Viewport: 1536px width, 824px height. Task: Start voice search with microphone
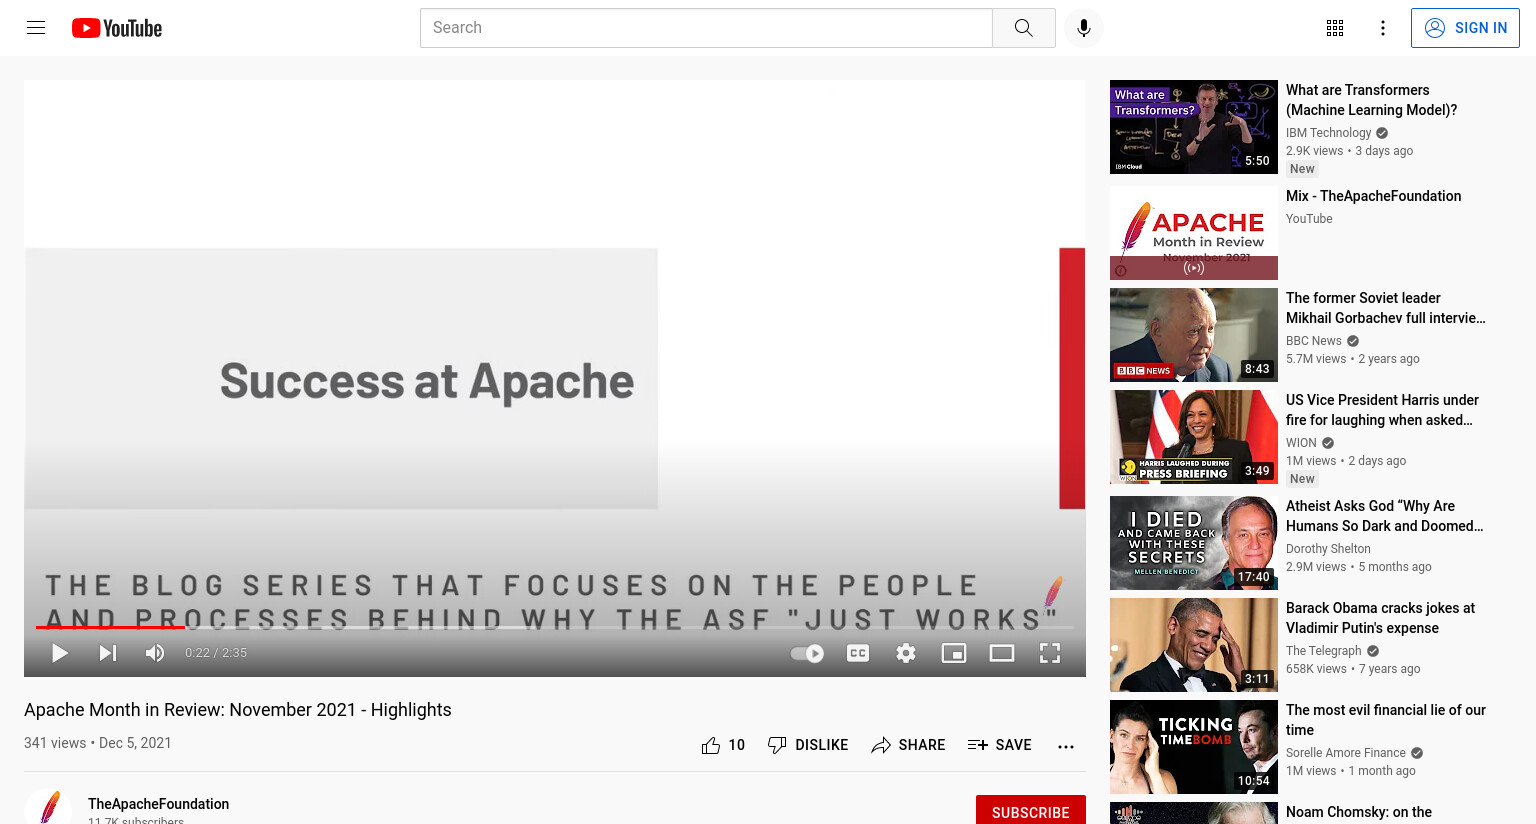tap(1084, 28)
